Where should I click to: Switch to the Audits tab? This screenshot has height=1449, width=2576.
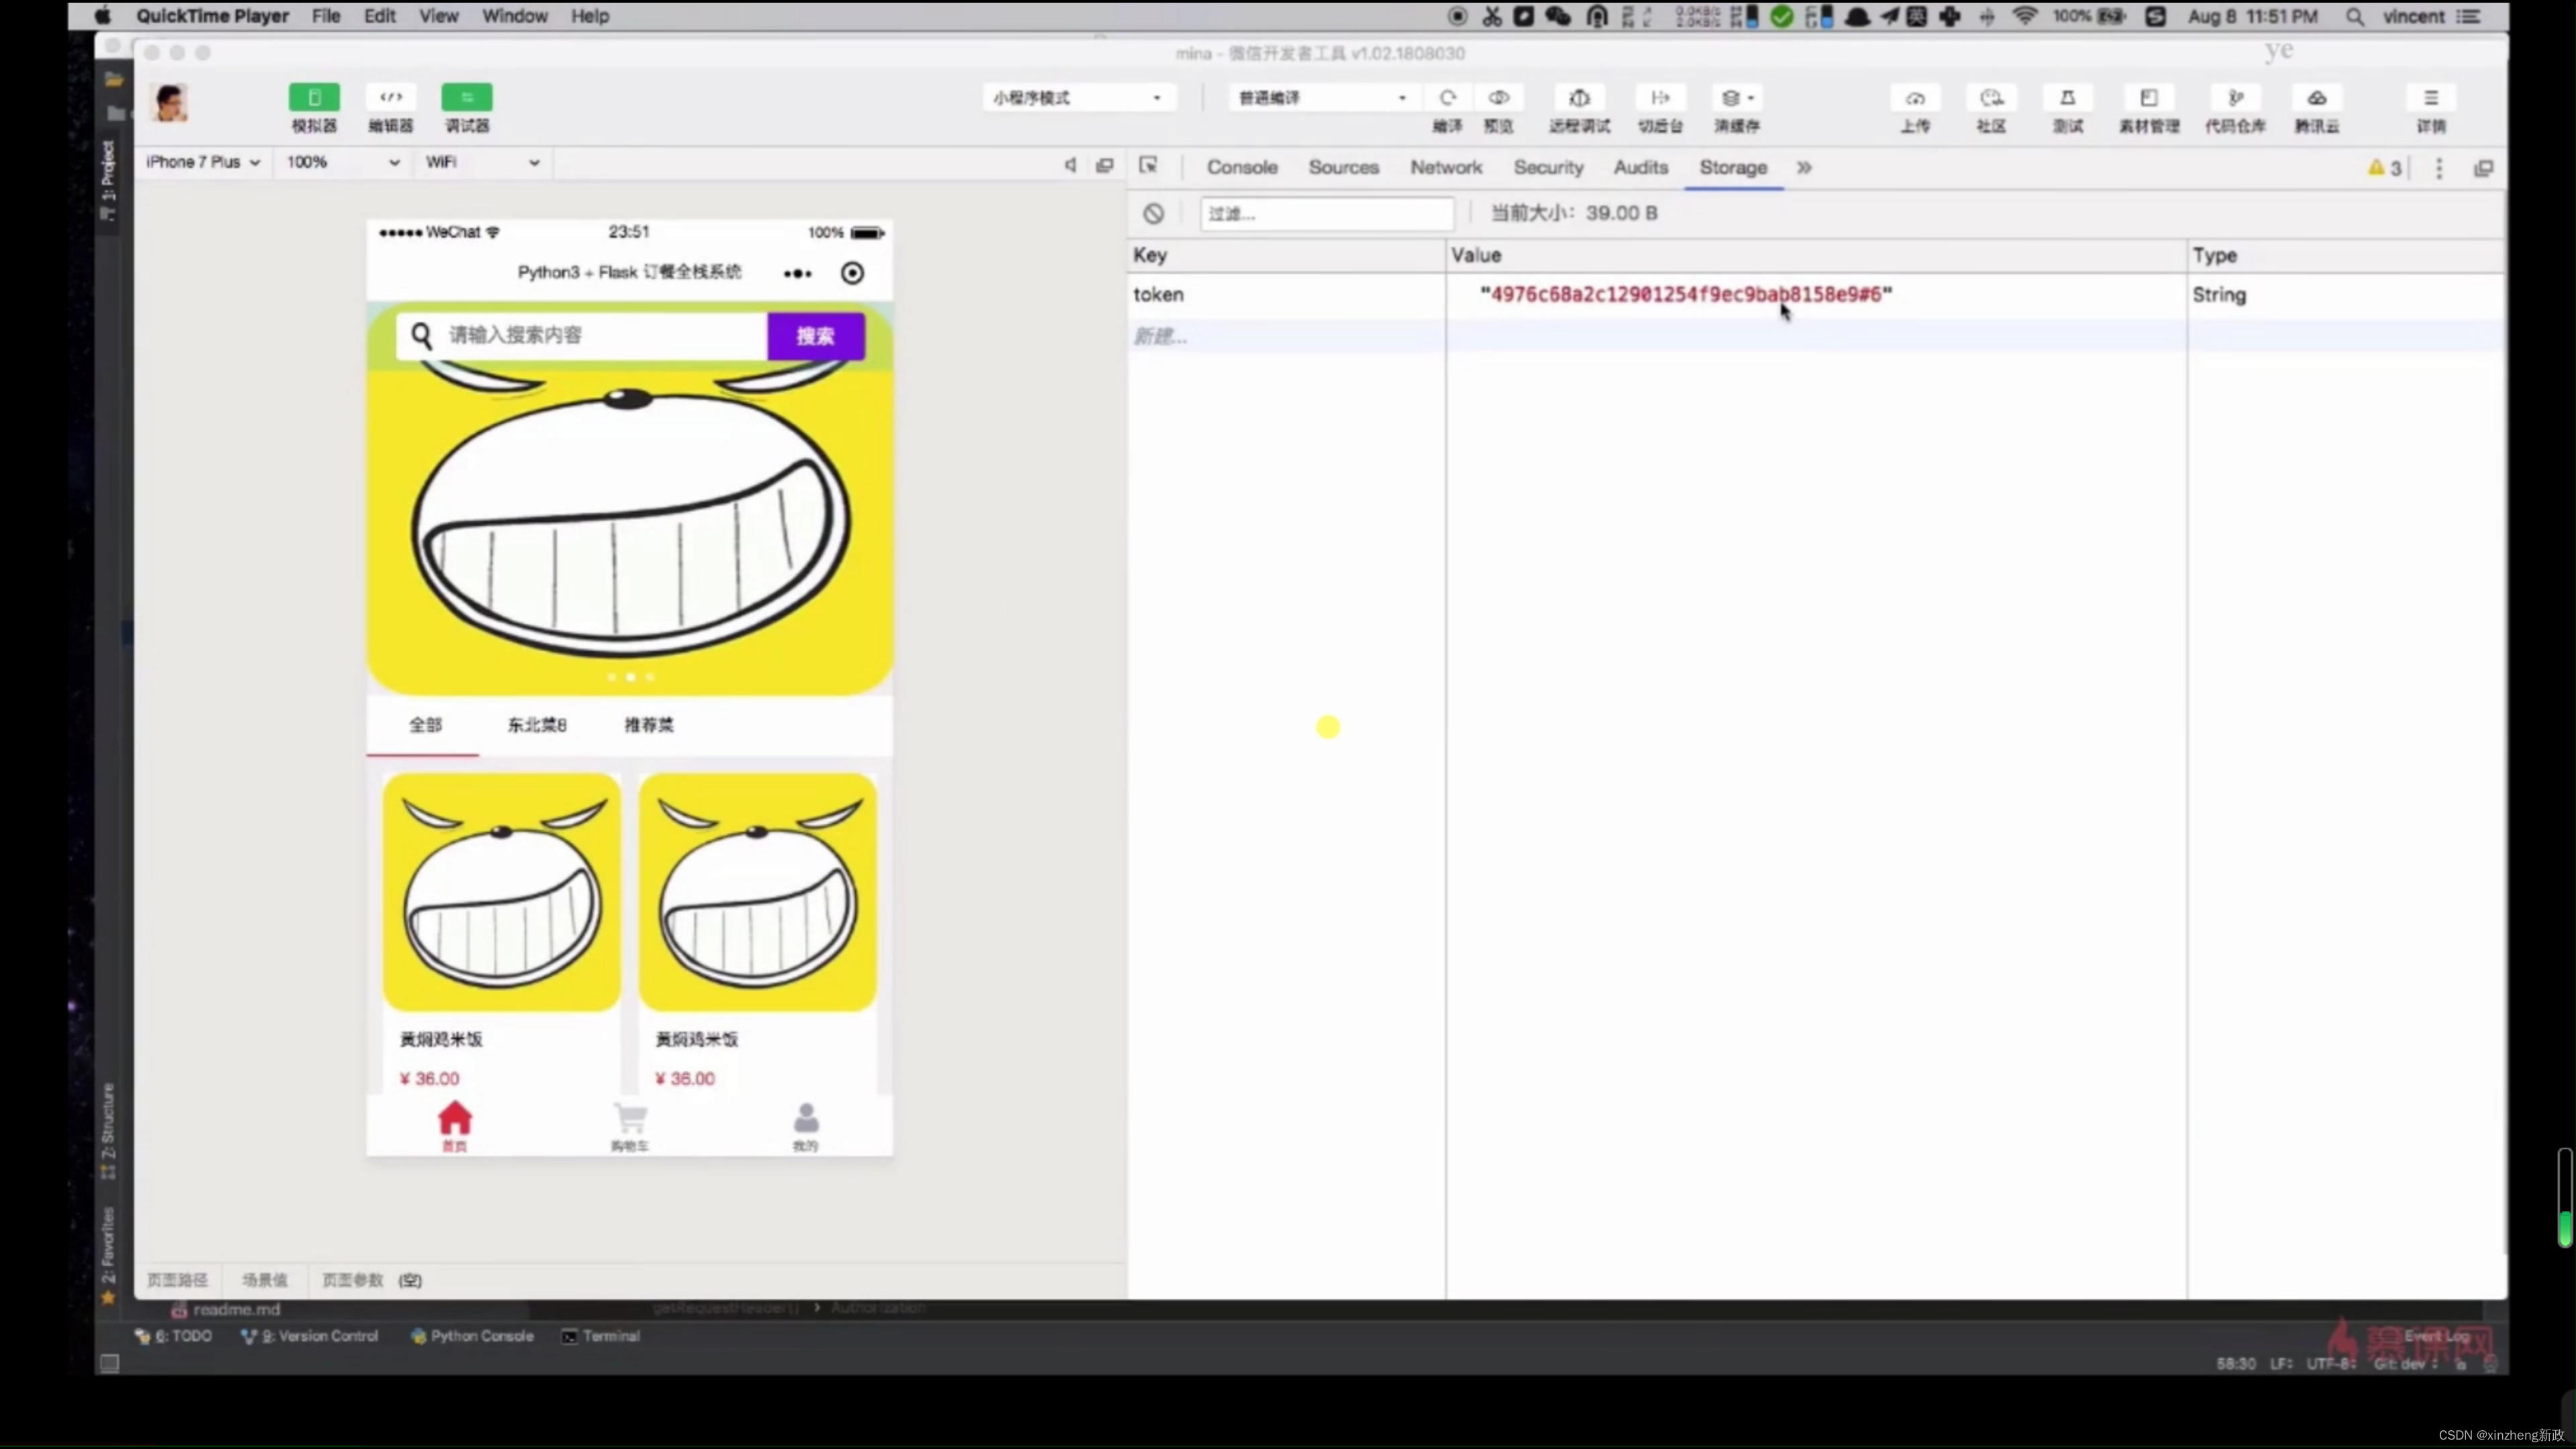coord(1641,168)
